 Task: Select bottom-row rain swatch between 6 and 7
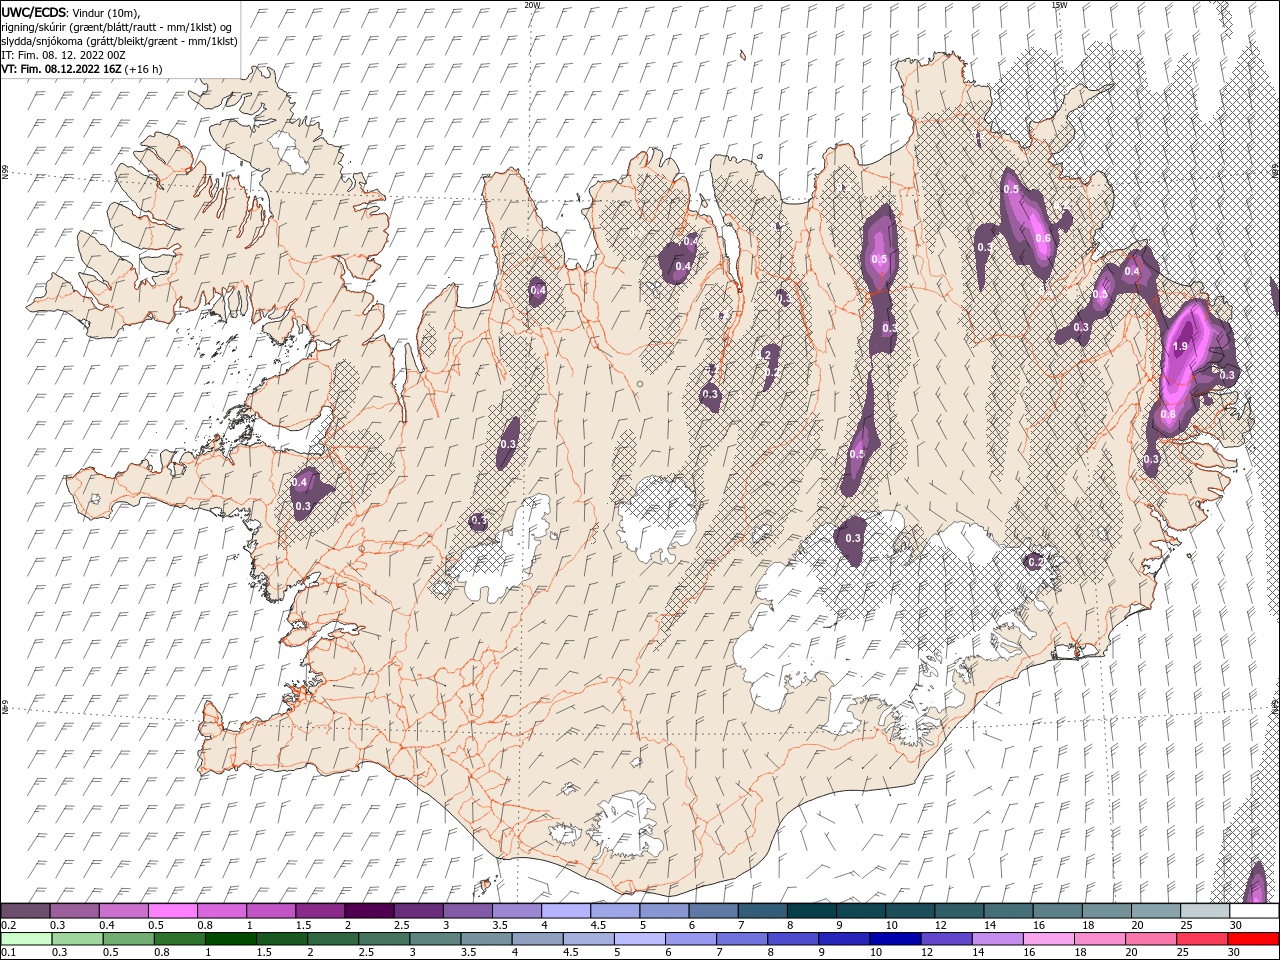[692, 940]
